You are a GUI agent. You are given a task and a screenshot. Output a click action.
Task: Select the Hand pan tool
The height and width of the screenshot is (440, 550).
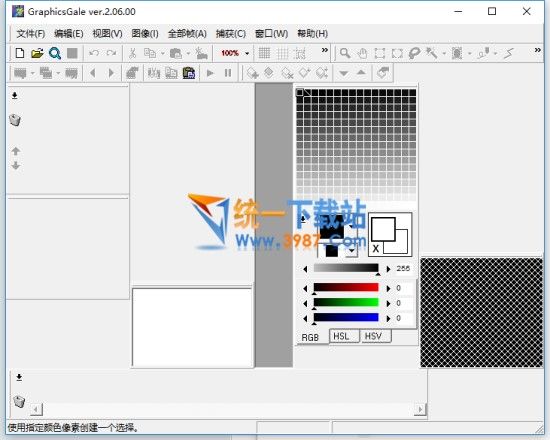(x=362, y=54)
